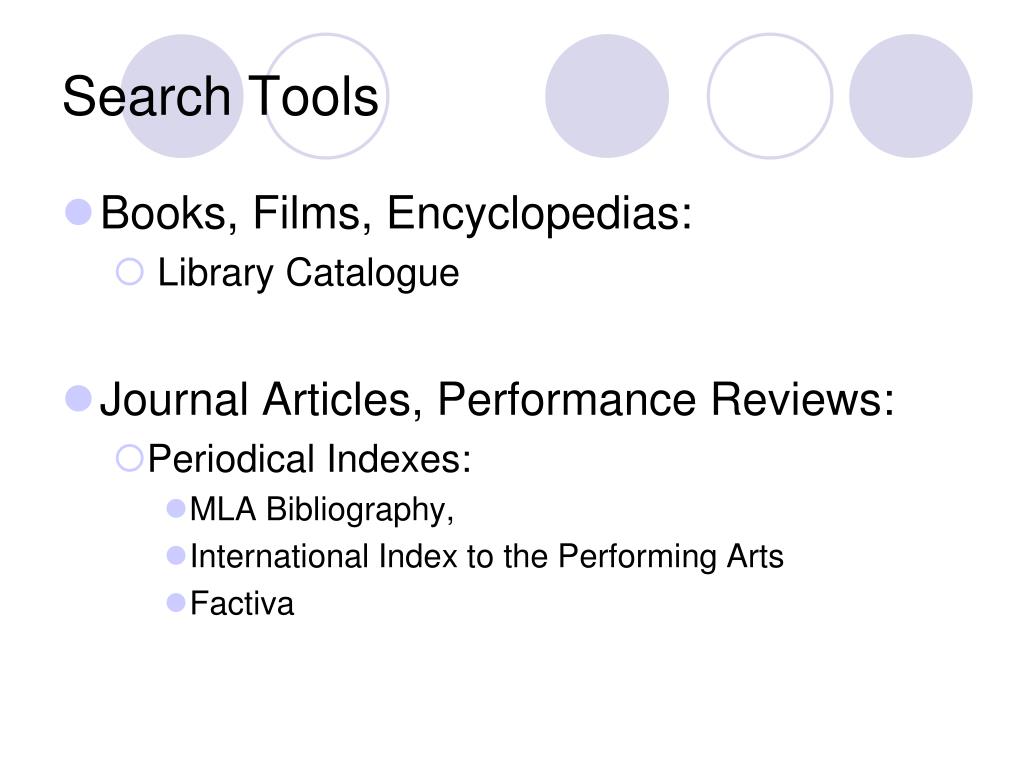1024x768 pixels.
Task: Click the bullet next to 'International Index to the Performing Arts'
Action: coord(176,556)
